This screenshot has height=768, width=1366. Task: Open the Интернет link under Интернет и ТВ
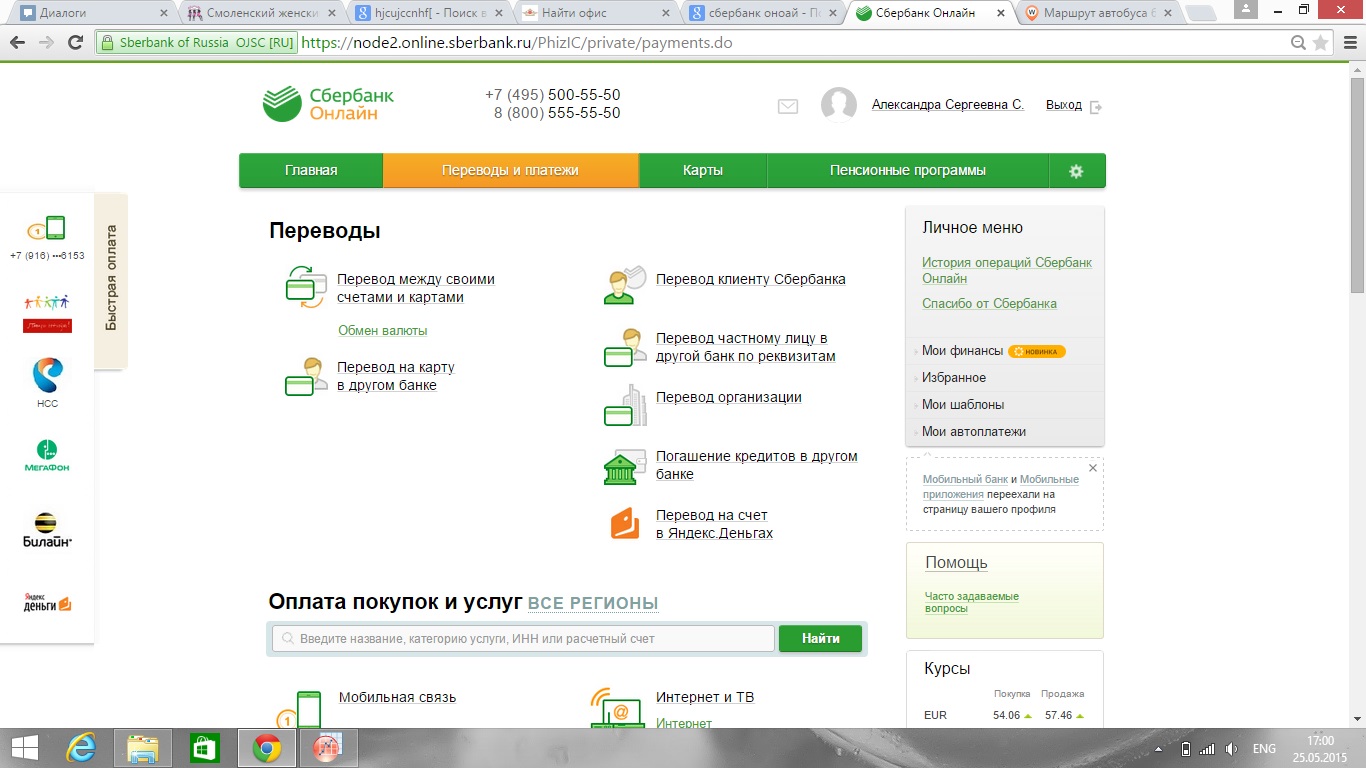[684, 723]
